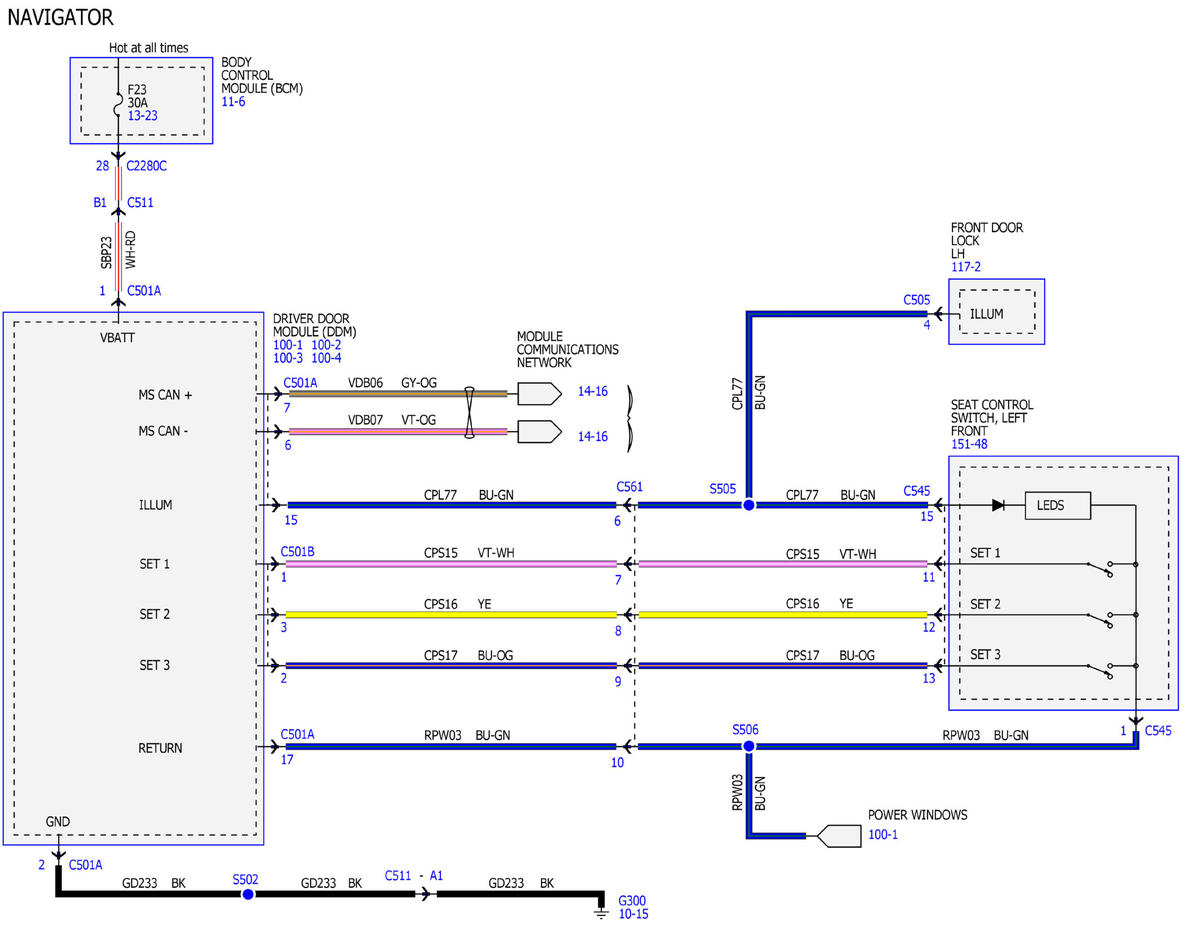1200x927 pixels.
Task: Open the 151-48 seat control switch link
Action: click(x=969, y=444)
